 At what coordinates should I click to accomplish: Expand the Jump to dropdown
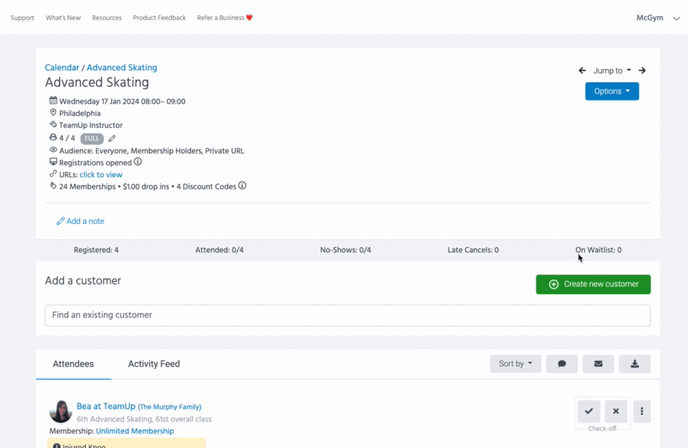(x=612, y=71)
